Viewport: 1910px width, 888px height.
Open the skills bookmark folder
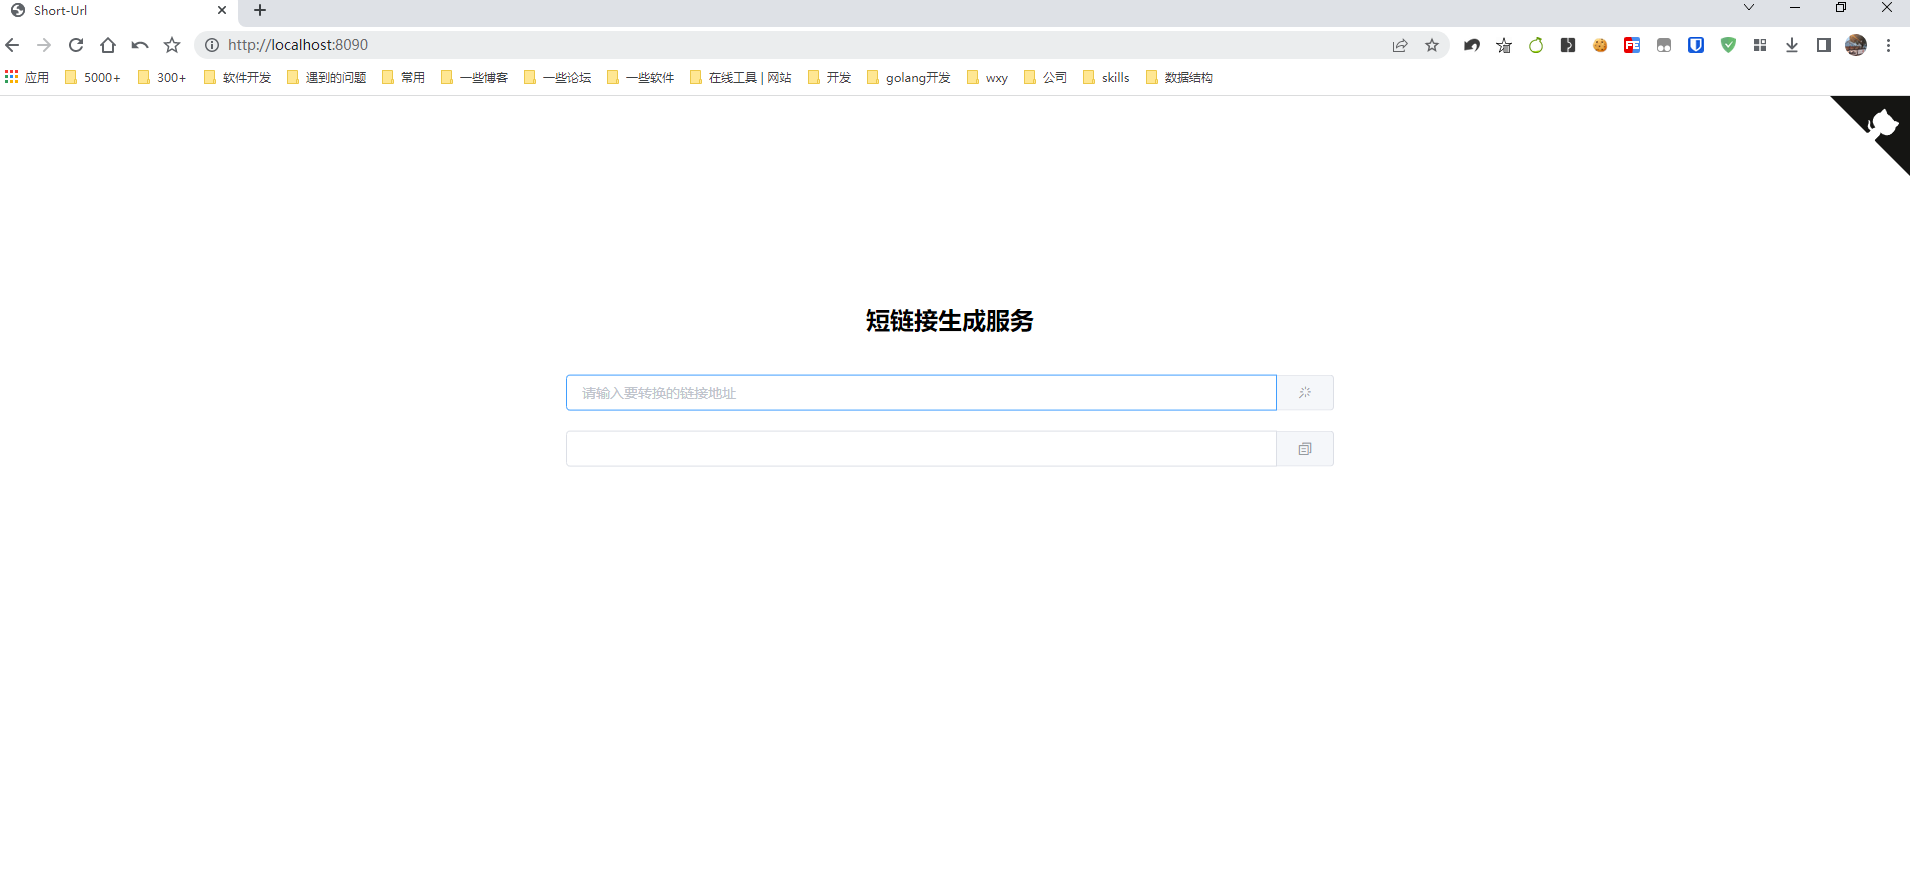point(1106,77)
